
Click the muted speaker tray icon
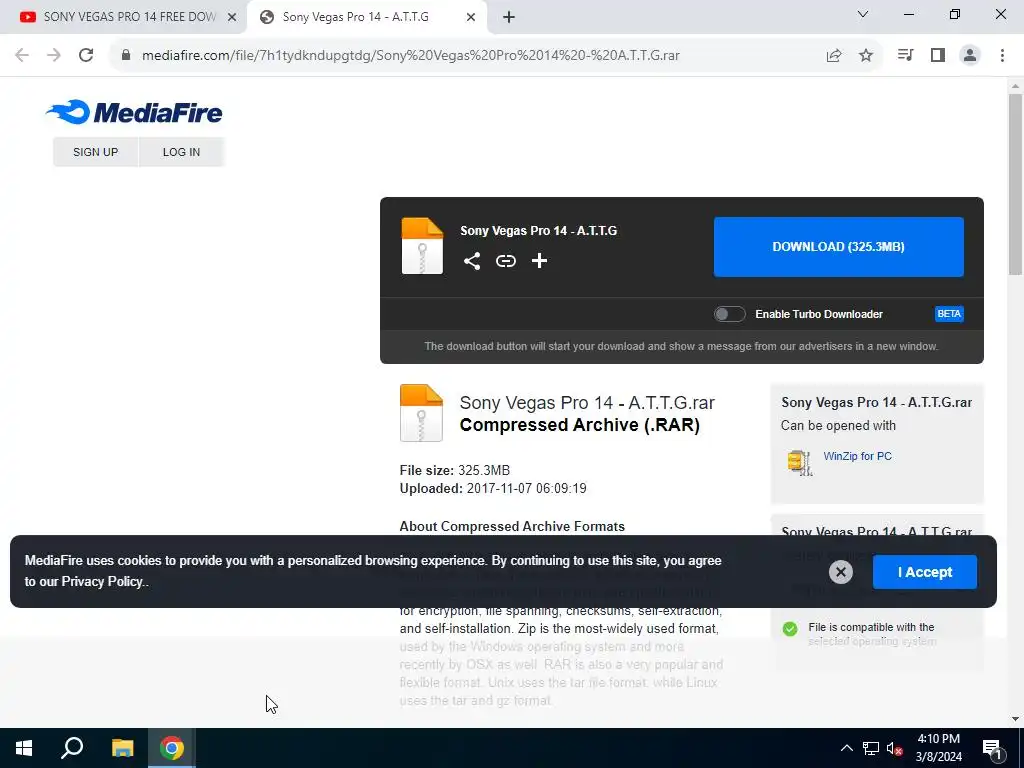(895, 748)
